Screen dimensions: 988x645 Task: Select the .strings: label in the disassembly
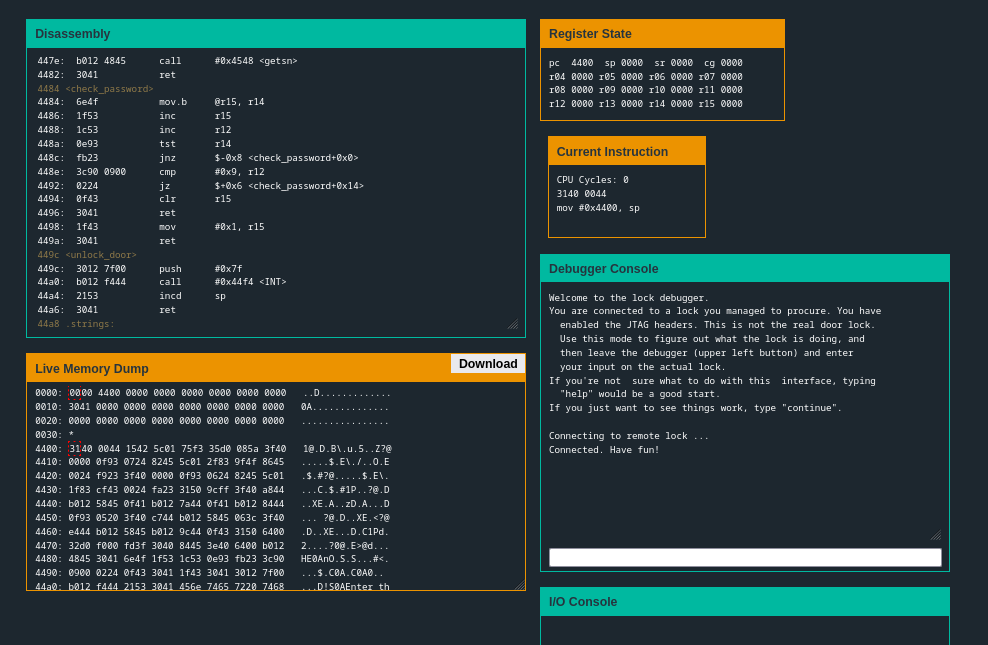(x=92, y=324)
